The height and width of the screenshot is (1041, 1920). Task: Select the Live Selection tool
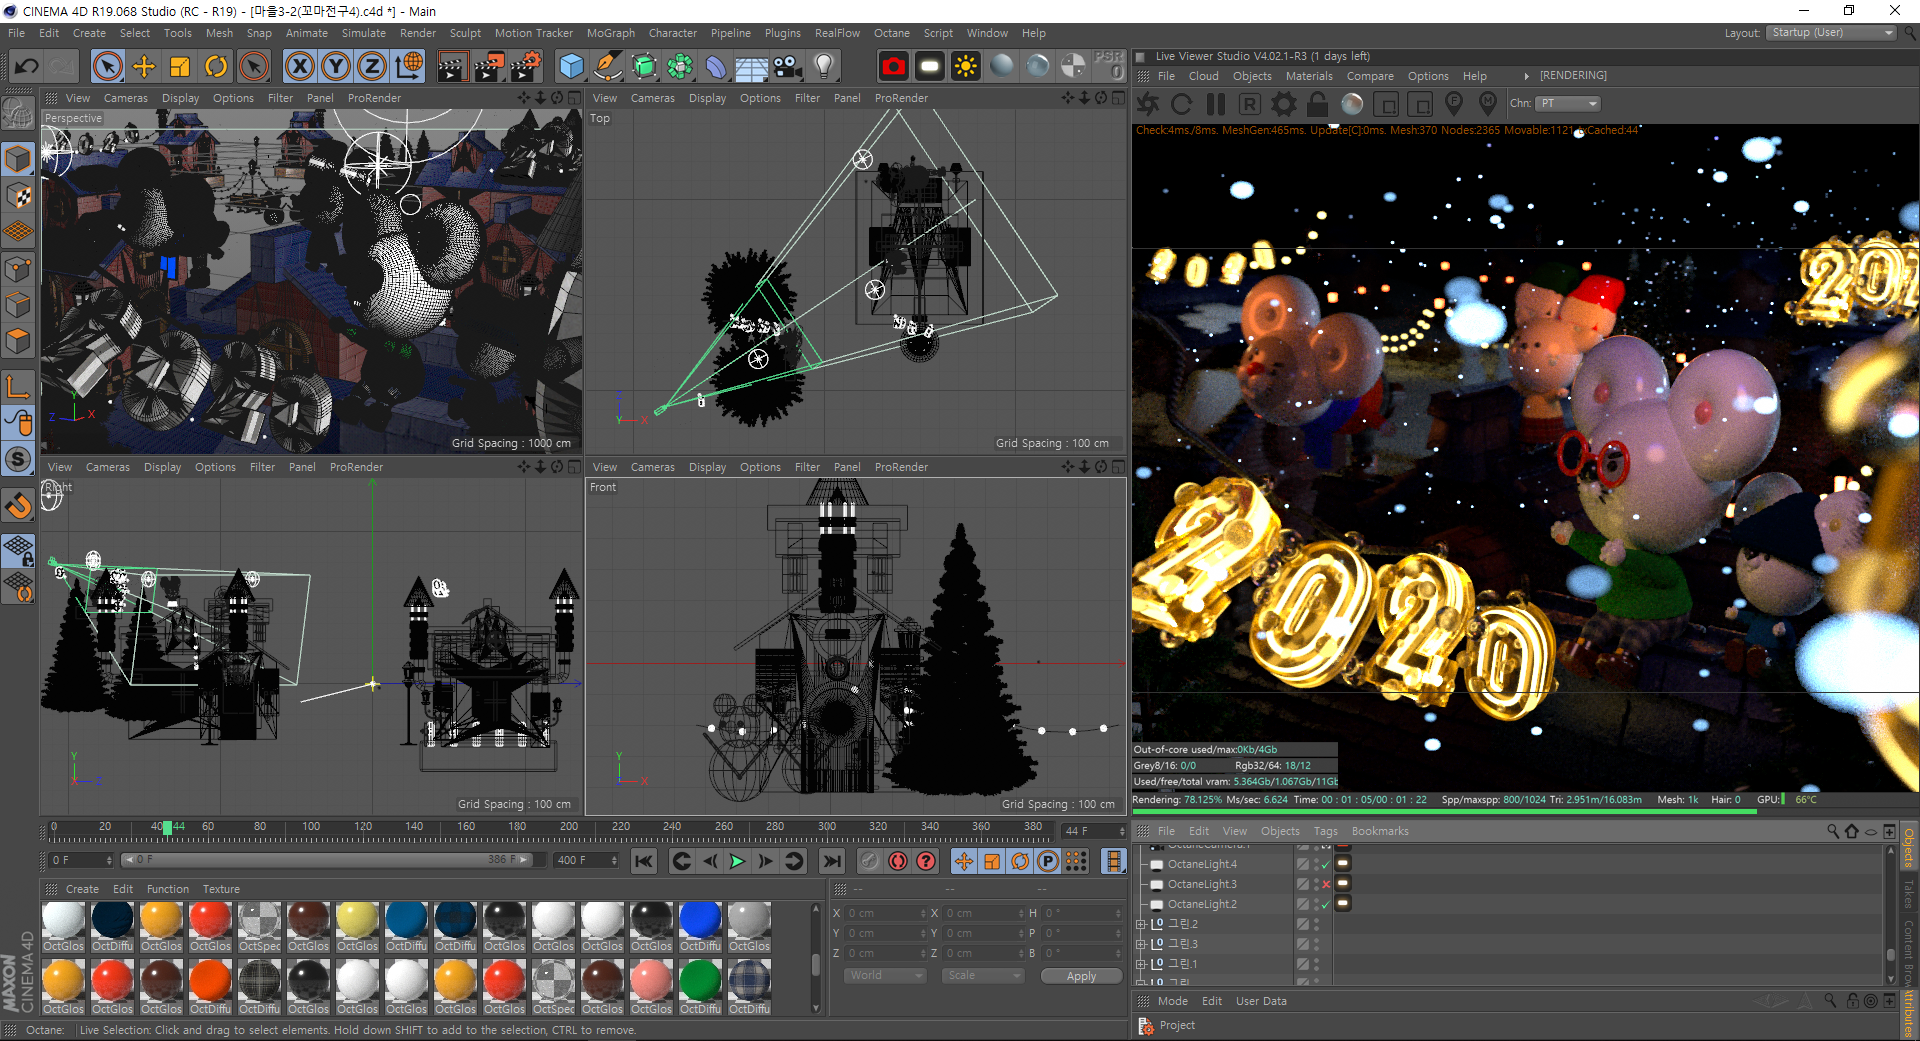(x=107, y=67)
